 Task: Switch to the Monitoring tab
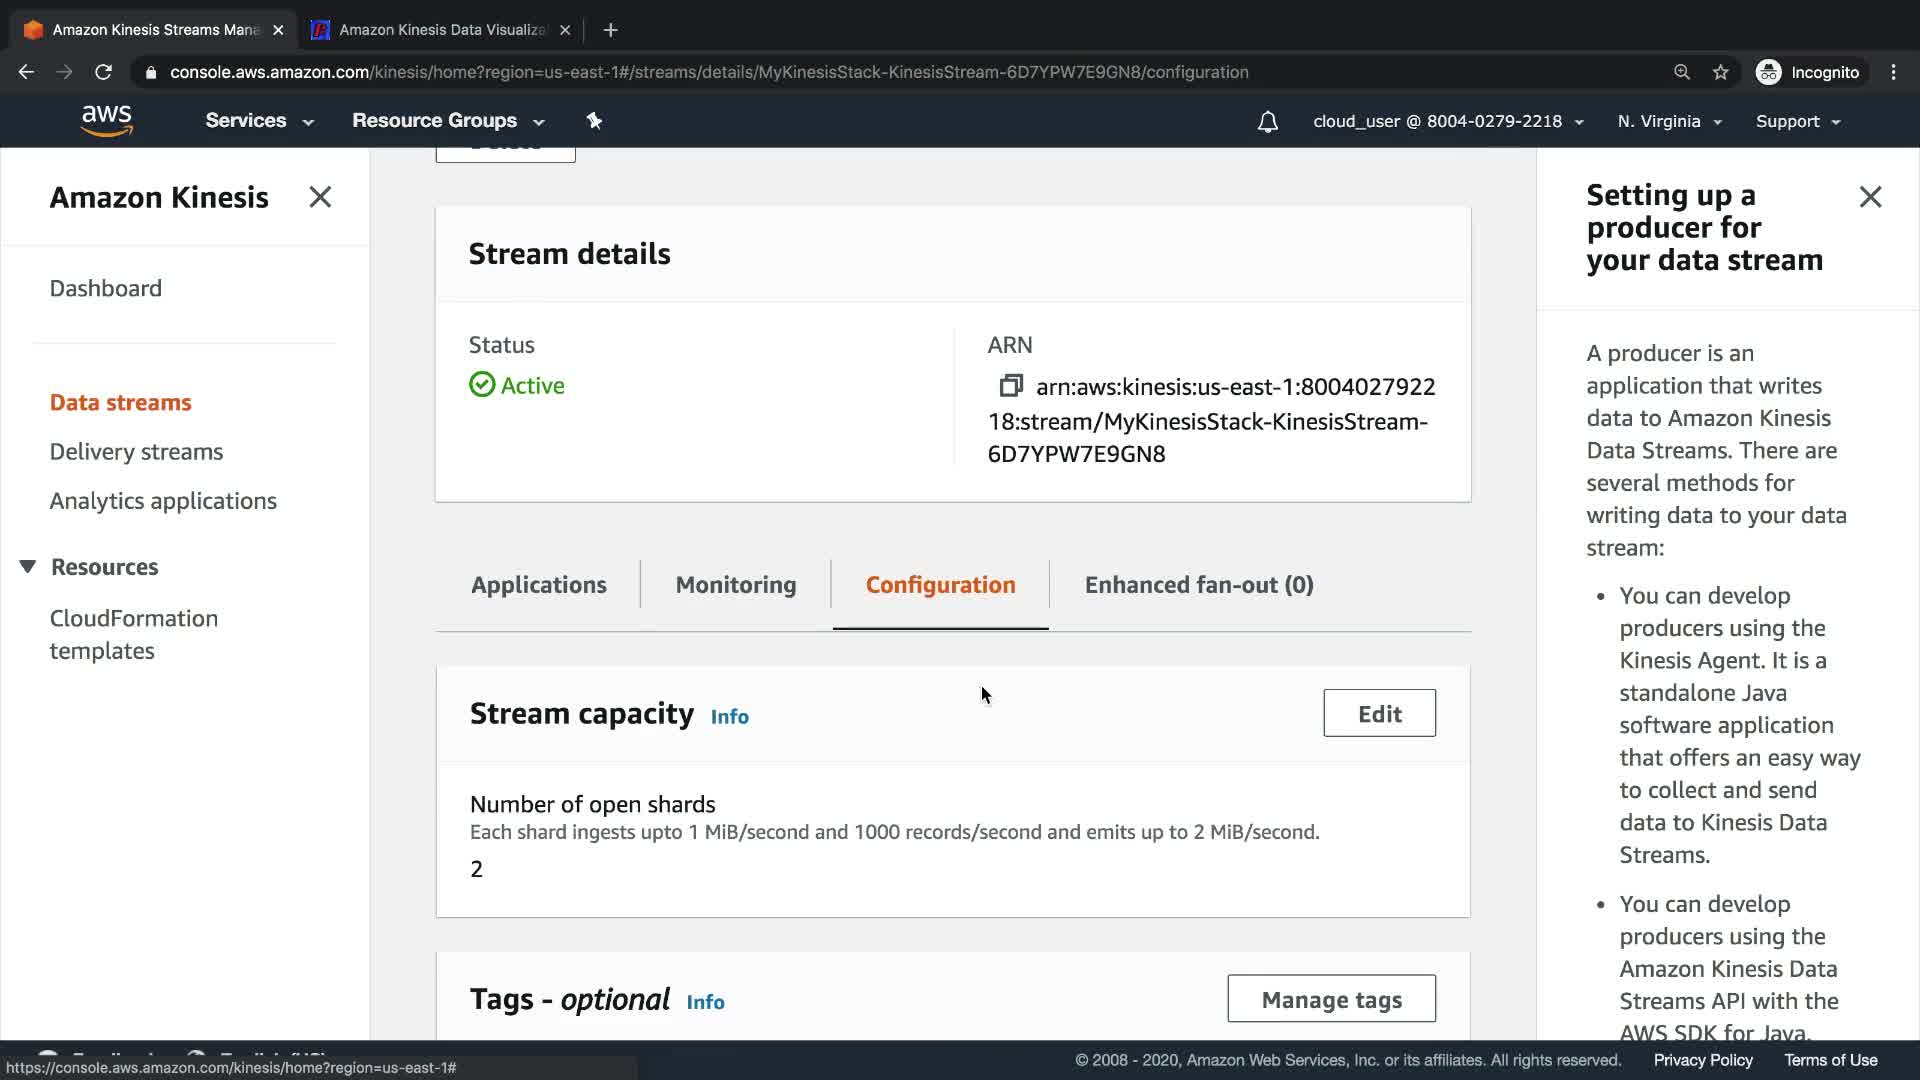(x=736, y=585)
